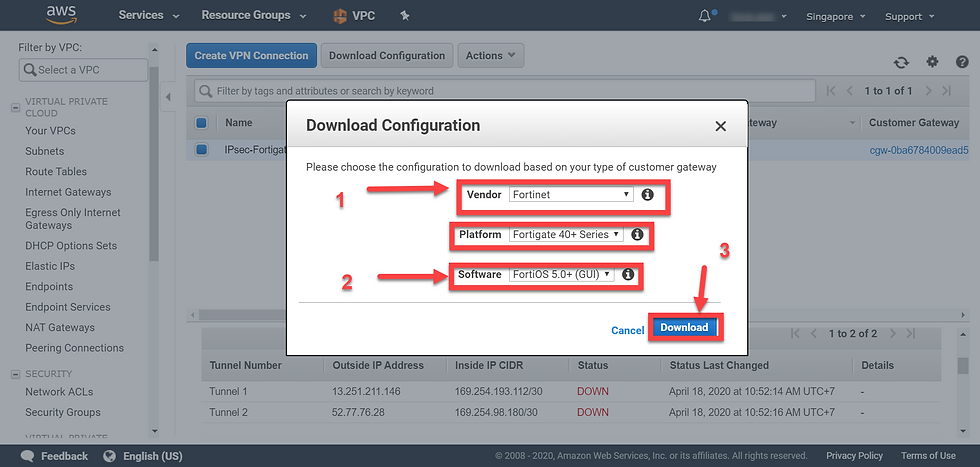Go to first page of tunnel list
Image resolution: width=980 pixels, height=467 pixels.
(795, 333)
